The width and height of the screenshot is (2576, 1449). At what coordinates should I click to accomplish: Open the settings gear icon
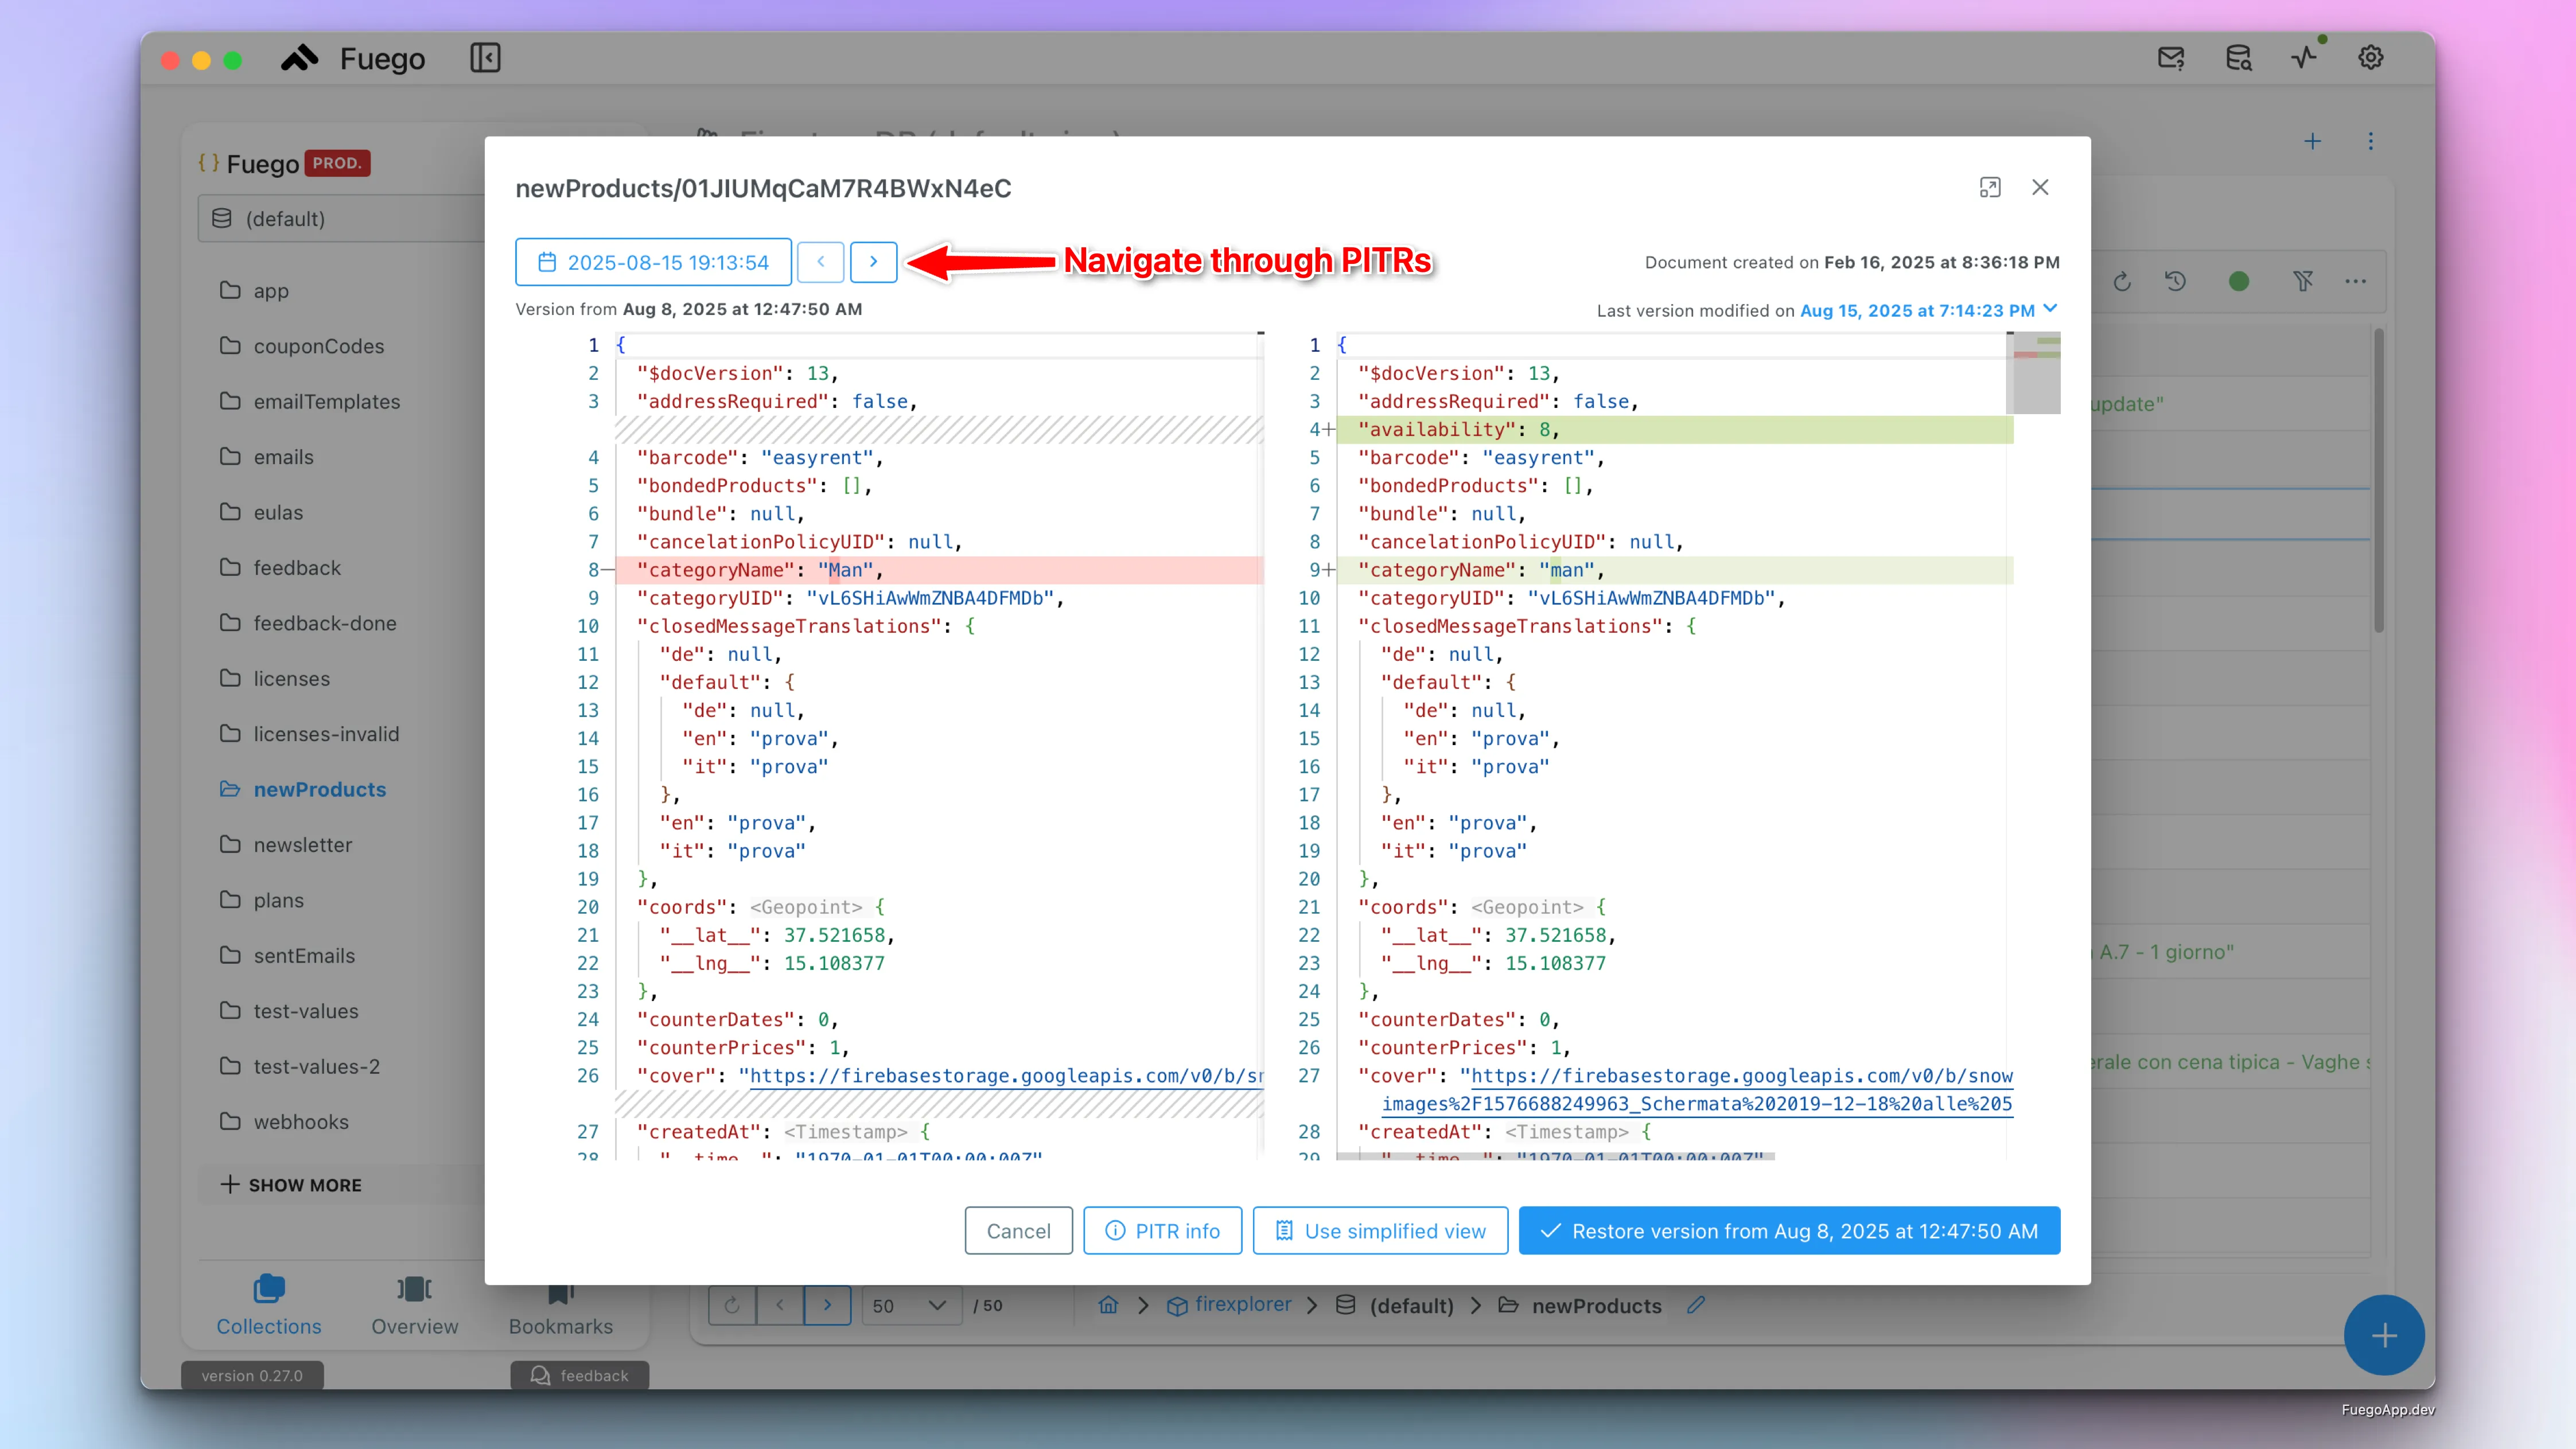pos(2370,58)
